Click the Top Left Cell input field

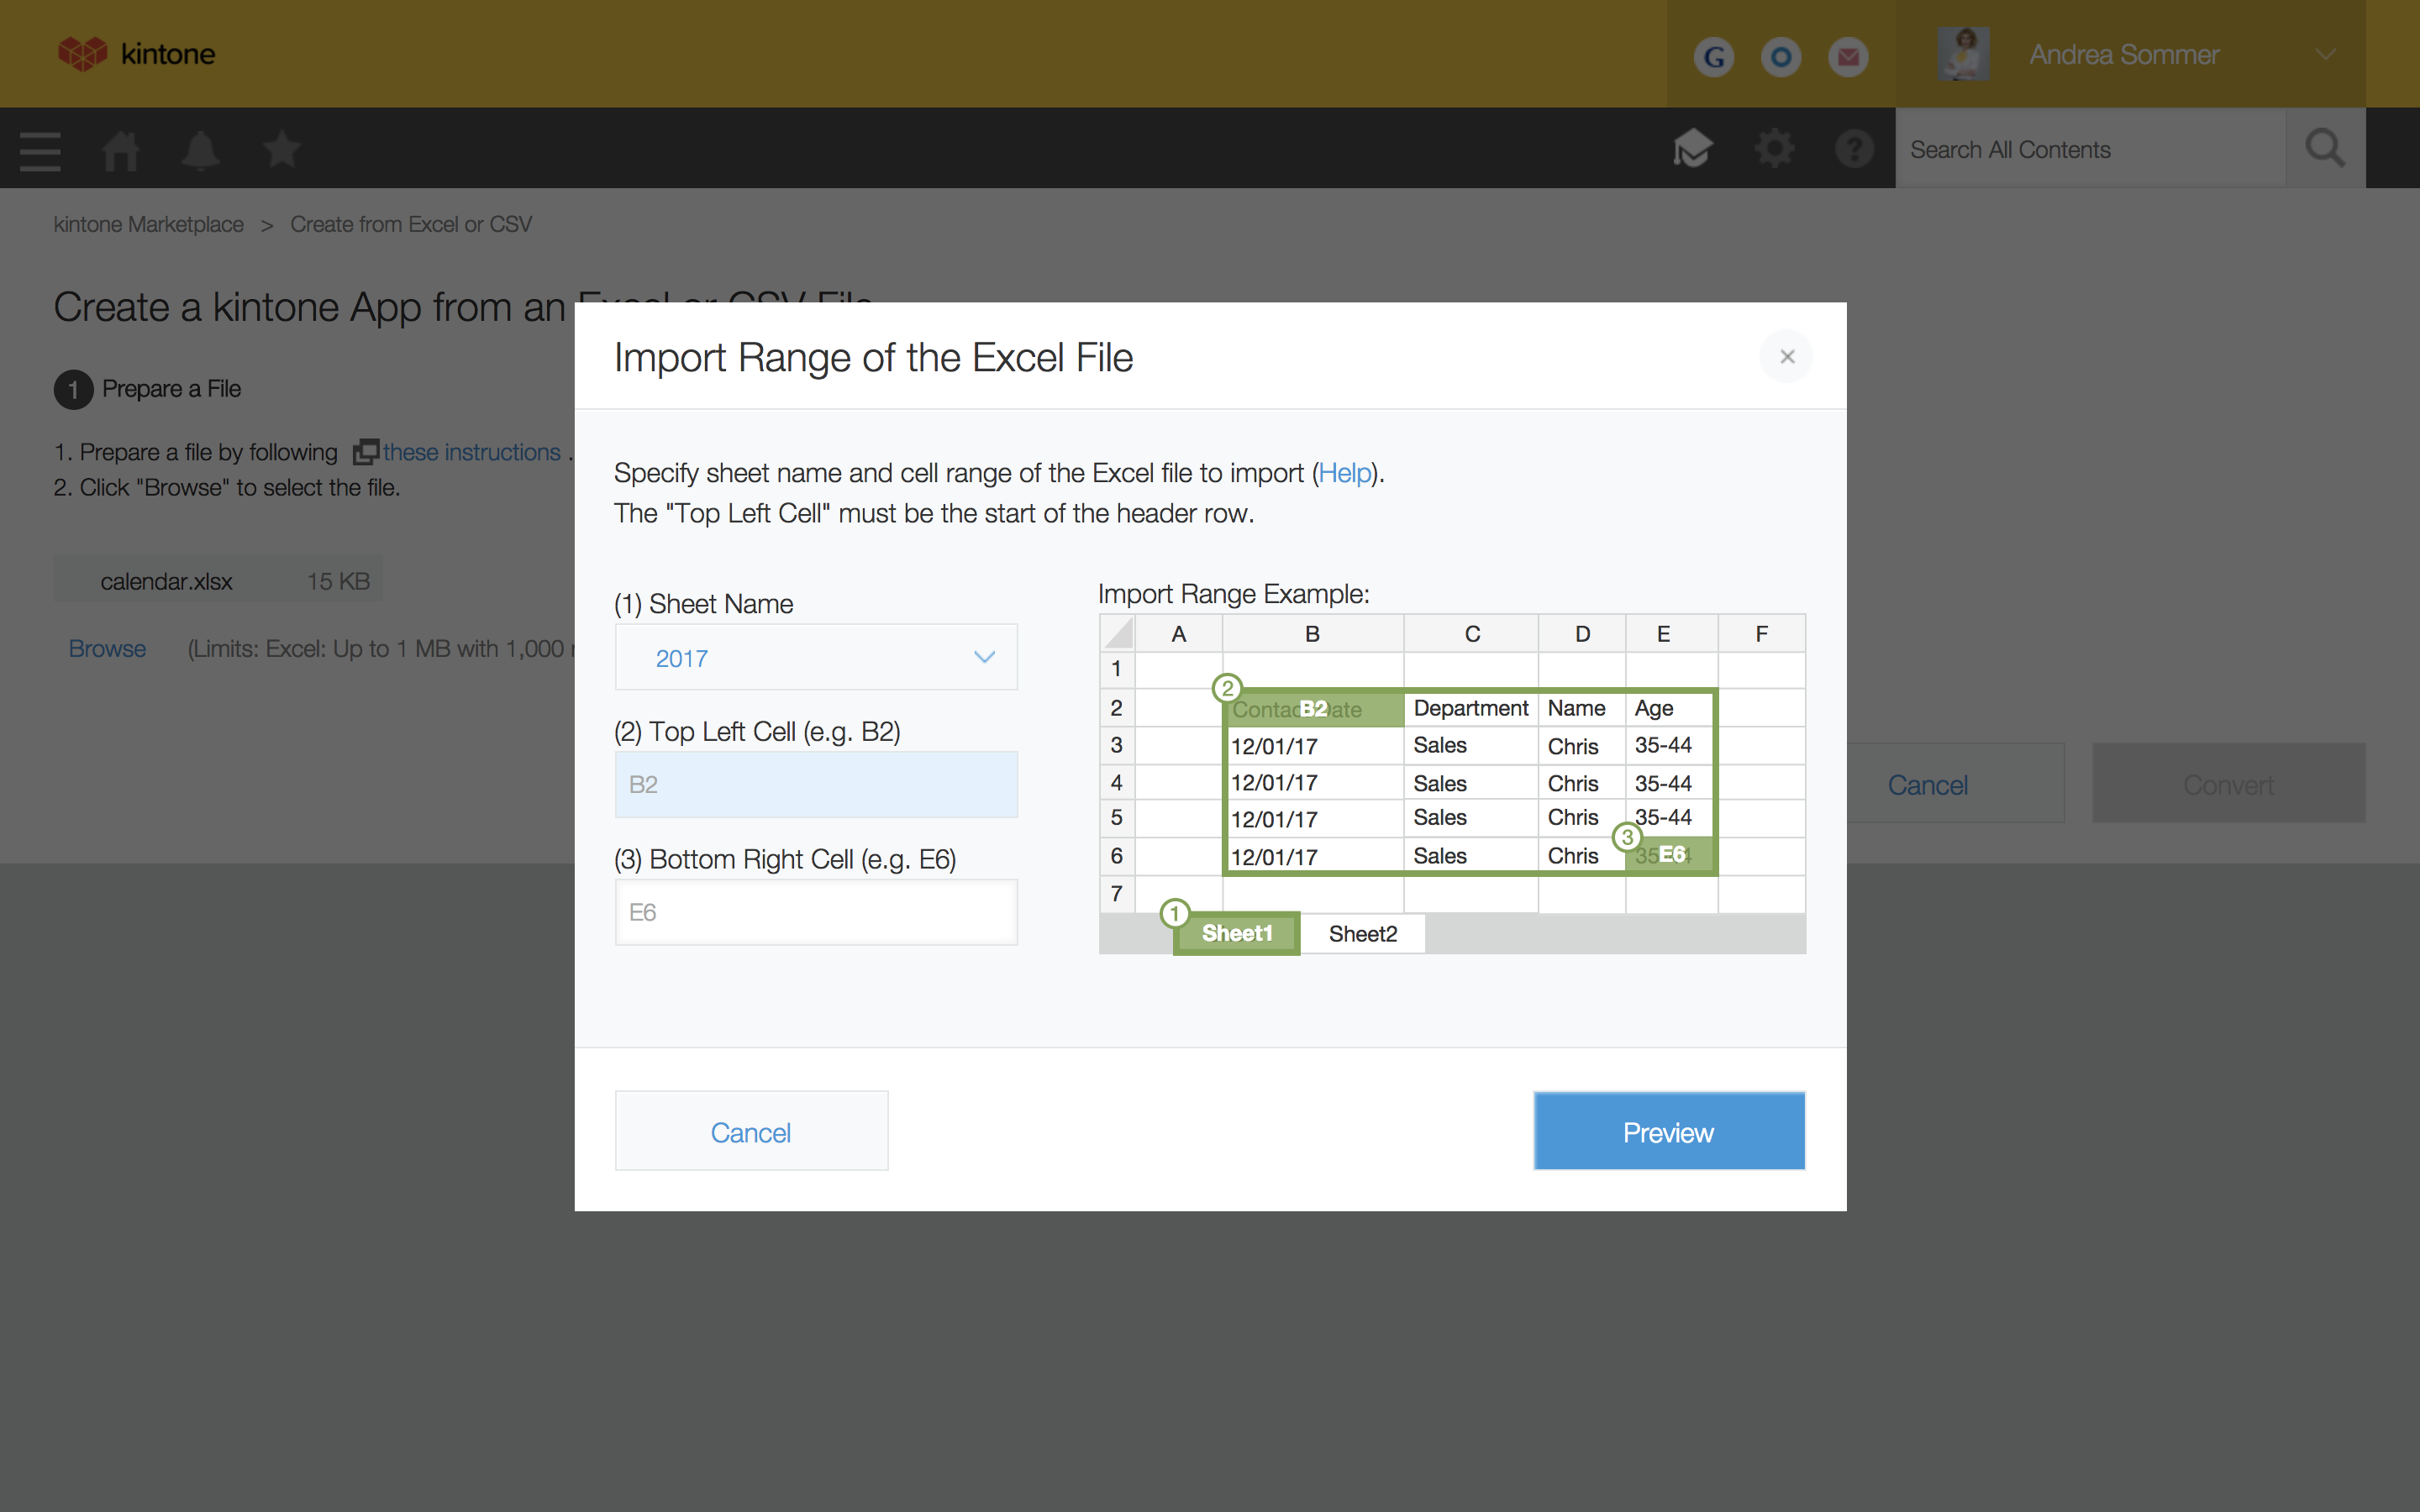816,784
